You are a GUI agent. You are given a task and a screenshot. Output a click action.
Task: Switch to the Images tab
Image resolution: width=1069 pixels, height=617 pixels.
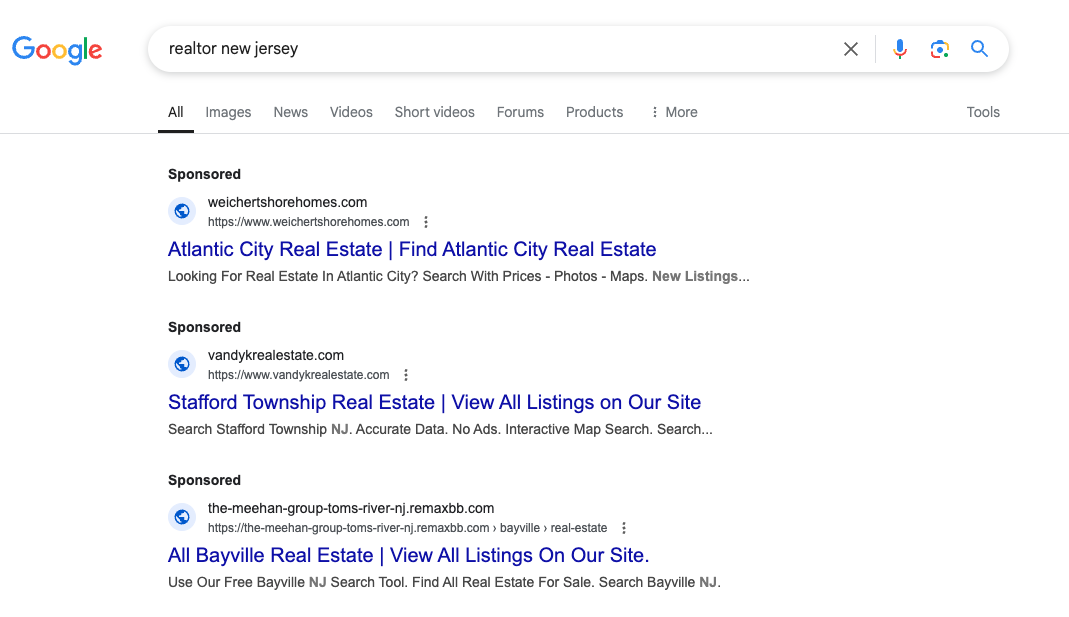(x=228, y=112)
